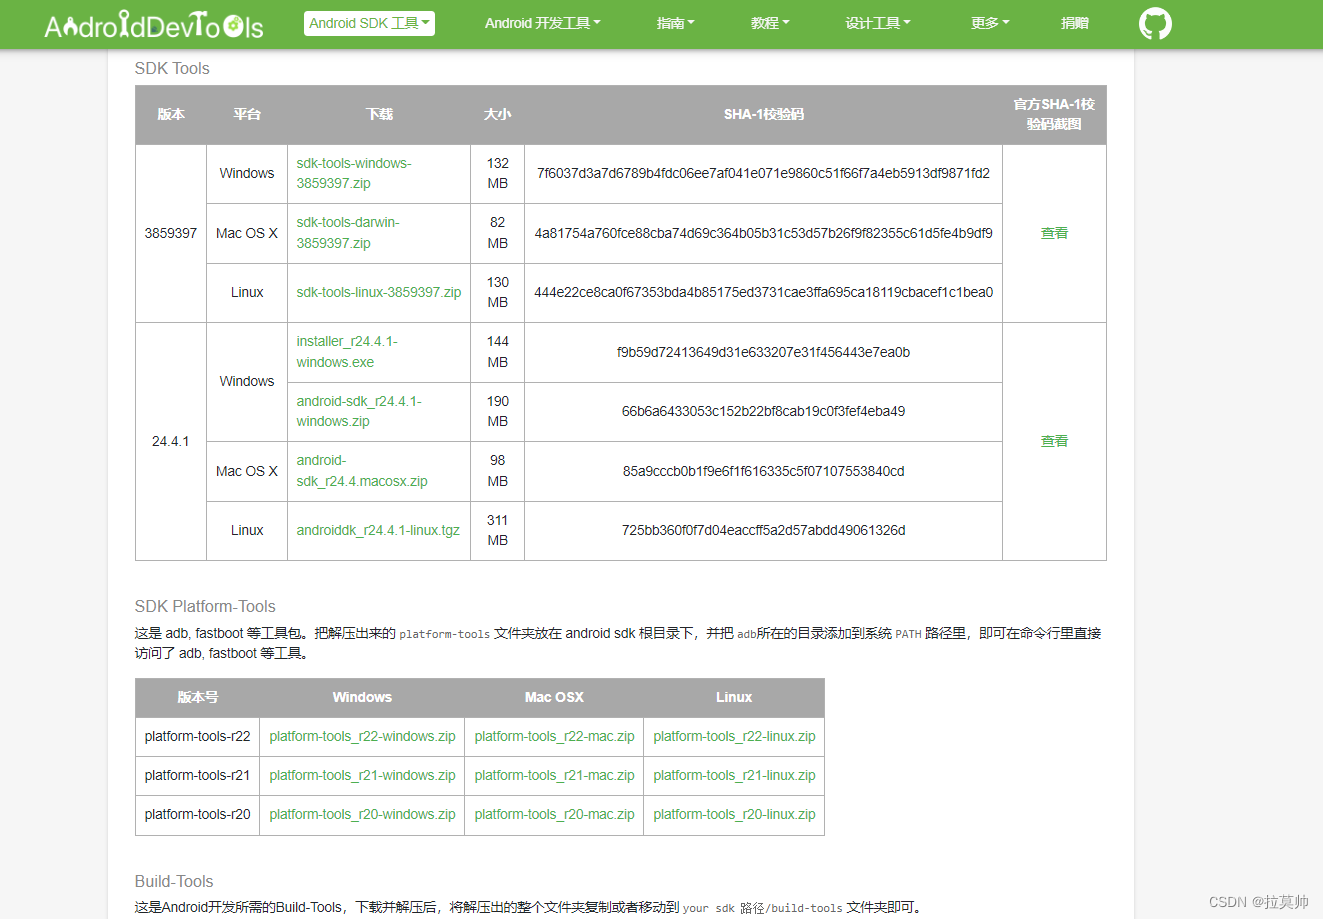
Task: Download platform-tools_r22-linux.zip
Action: point(734,736)
